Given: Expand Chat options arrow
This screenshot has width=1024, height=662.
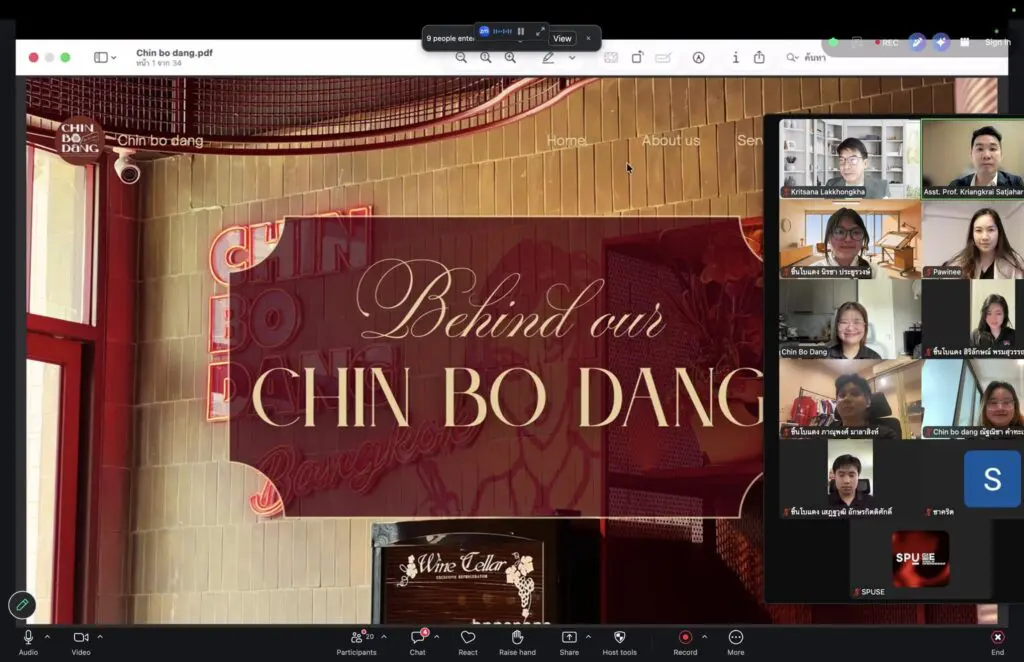Looking at the screenshot, I should [436, 637].
